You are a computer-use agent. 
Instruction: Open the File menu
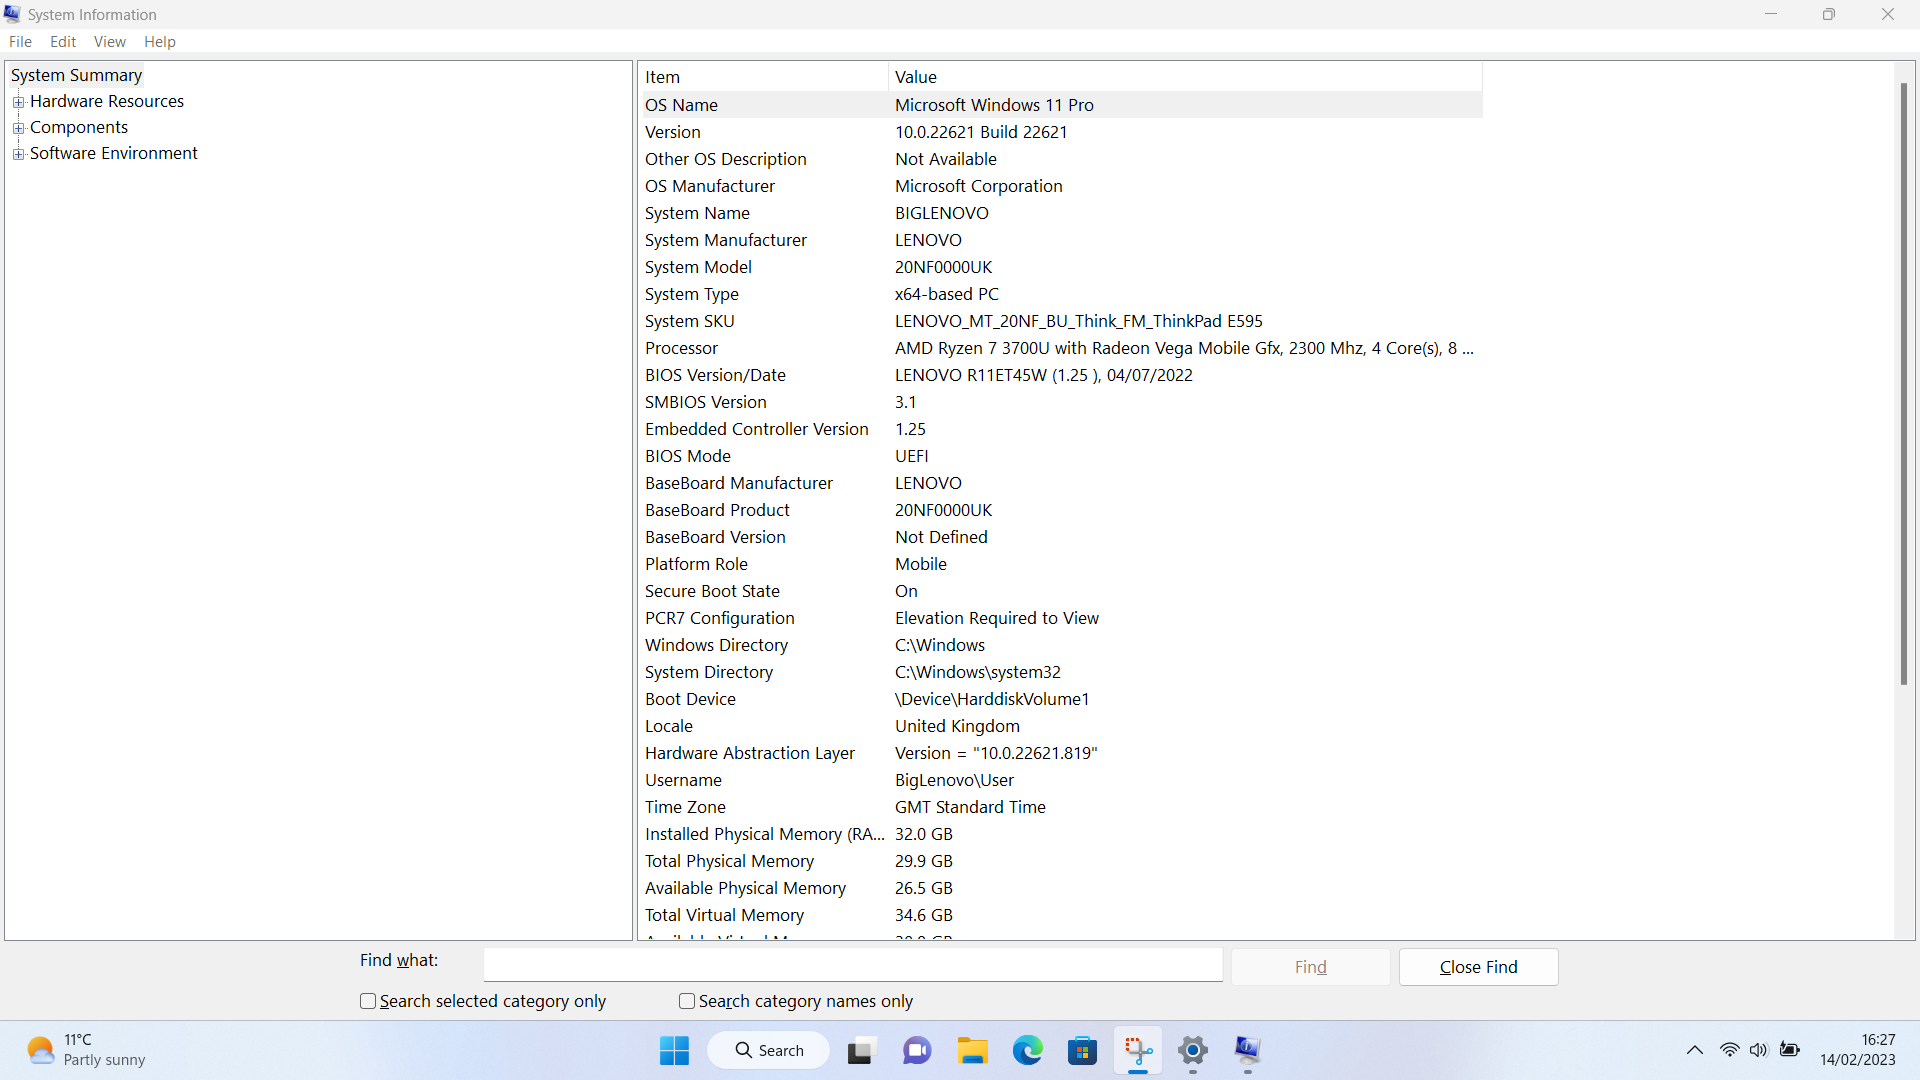pos(20,42)
